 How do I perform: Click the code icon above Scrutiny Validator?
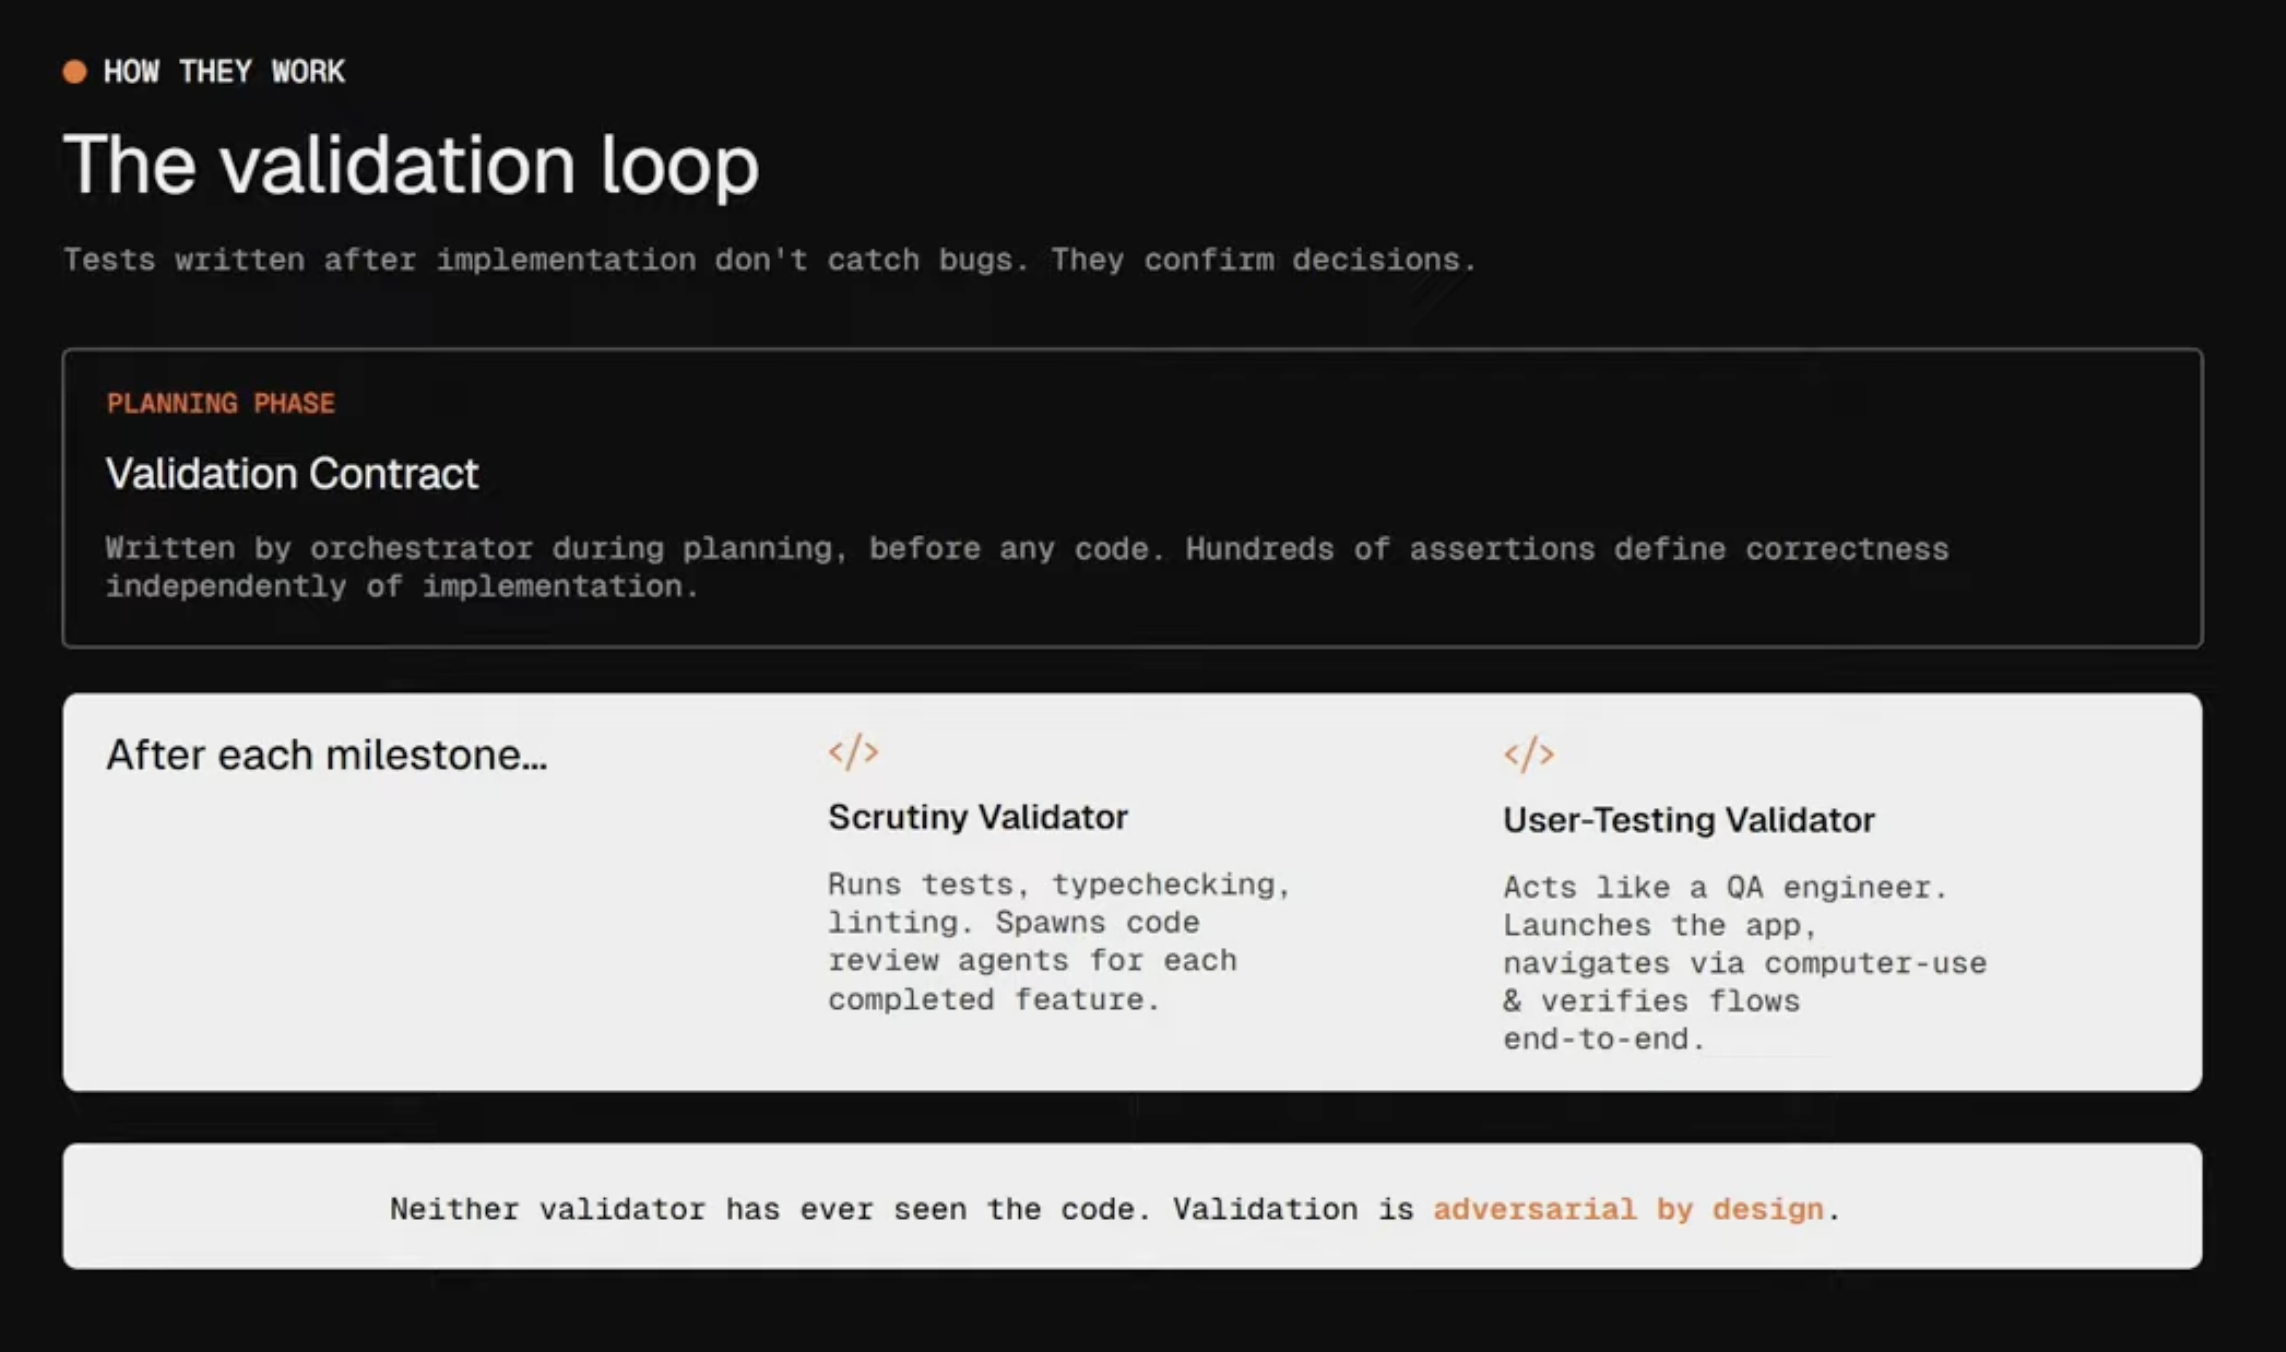[x=854, y=753]
